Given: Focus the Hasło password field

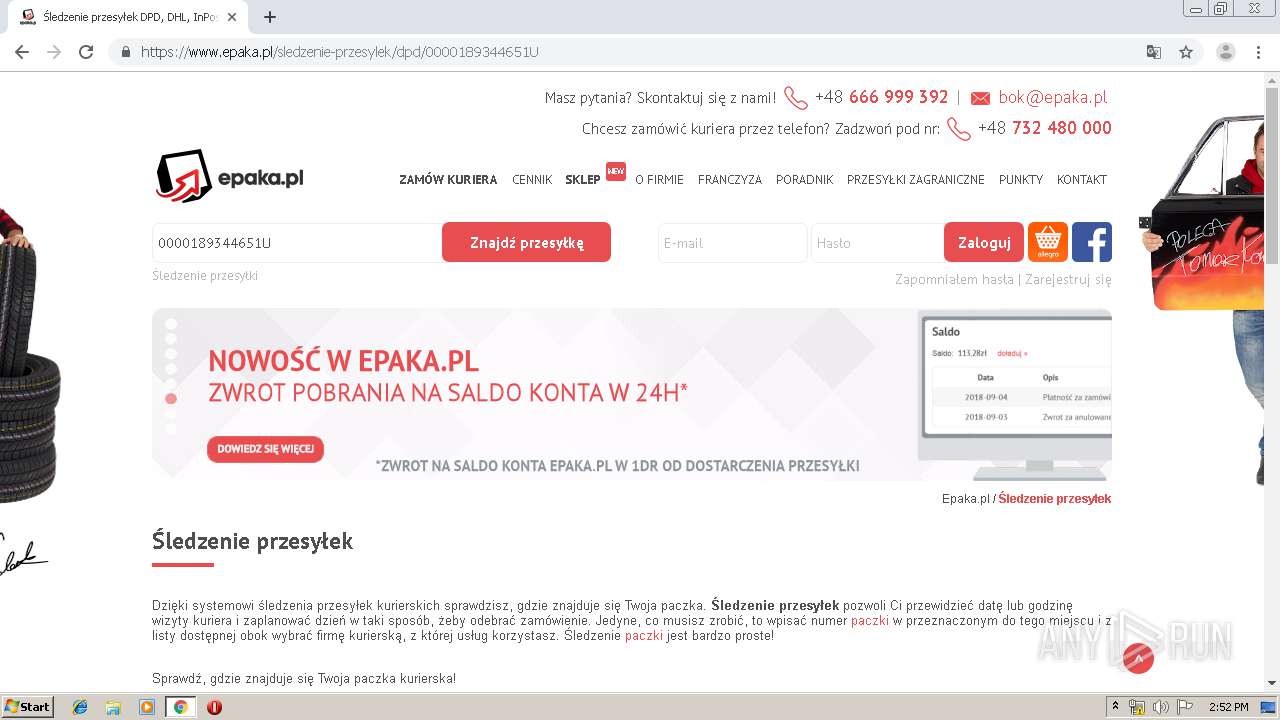Looking at the screenshot, I should pos(877,243).
